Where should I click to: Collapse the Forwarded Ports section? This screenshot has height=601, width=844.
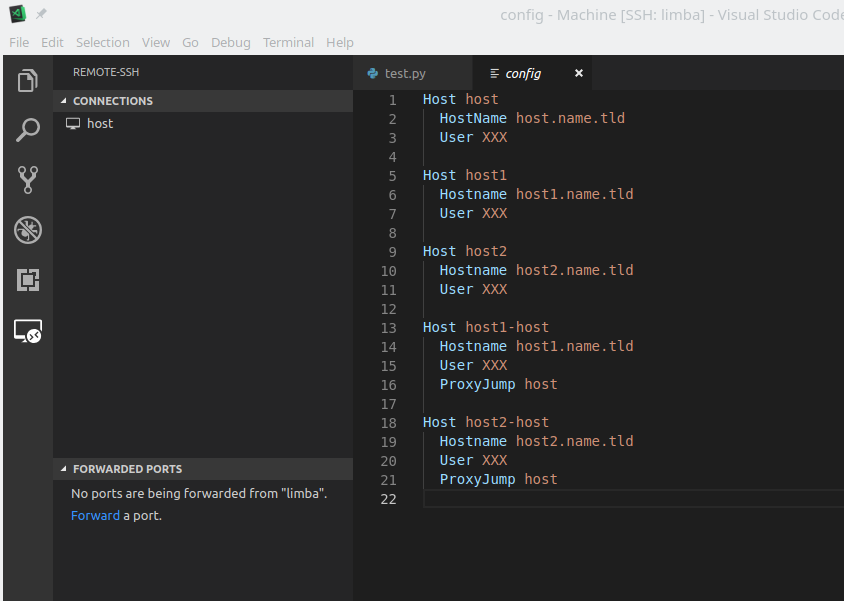coord(64,469)
